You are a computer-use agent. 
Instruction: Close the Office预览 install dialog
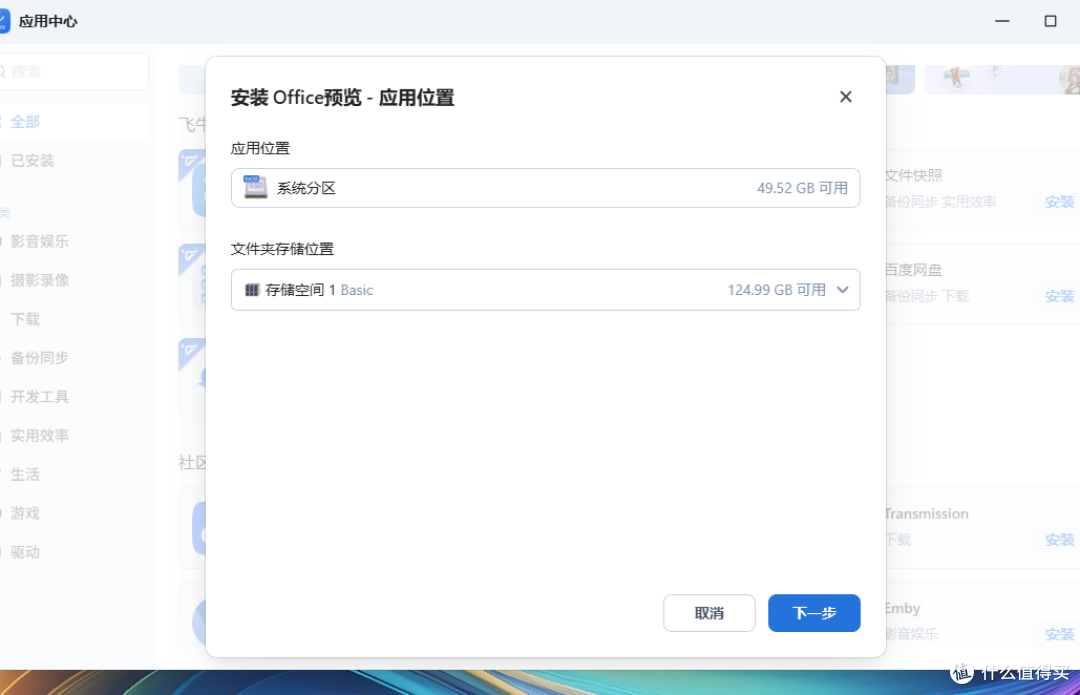pyautogui.click(x=845, y=97)
